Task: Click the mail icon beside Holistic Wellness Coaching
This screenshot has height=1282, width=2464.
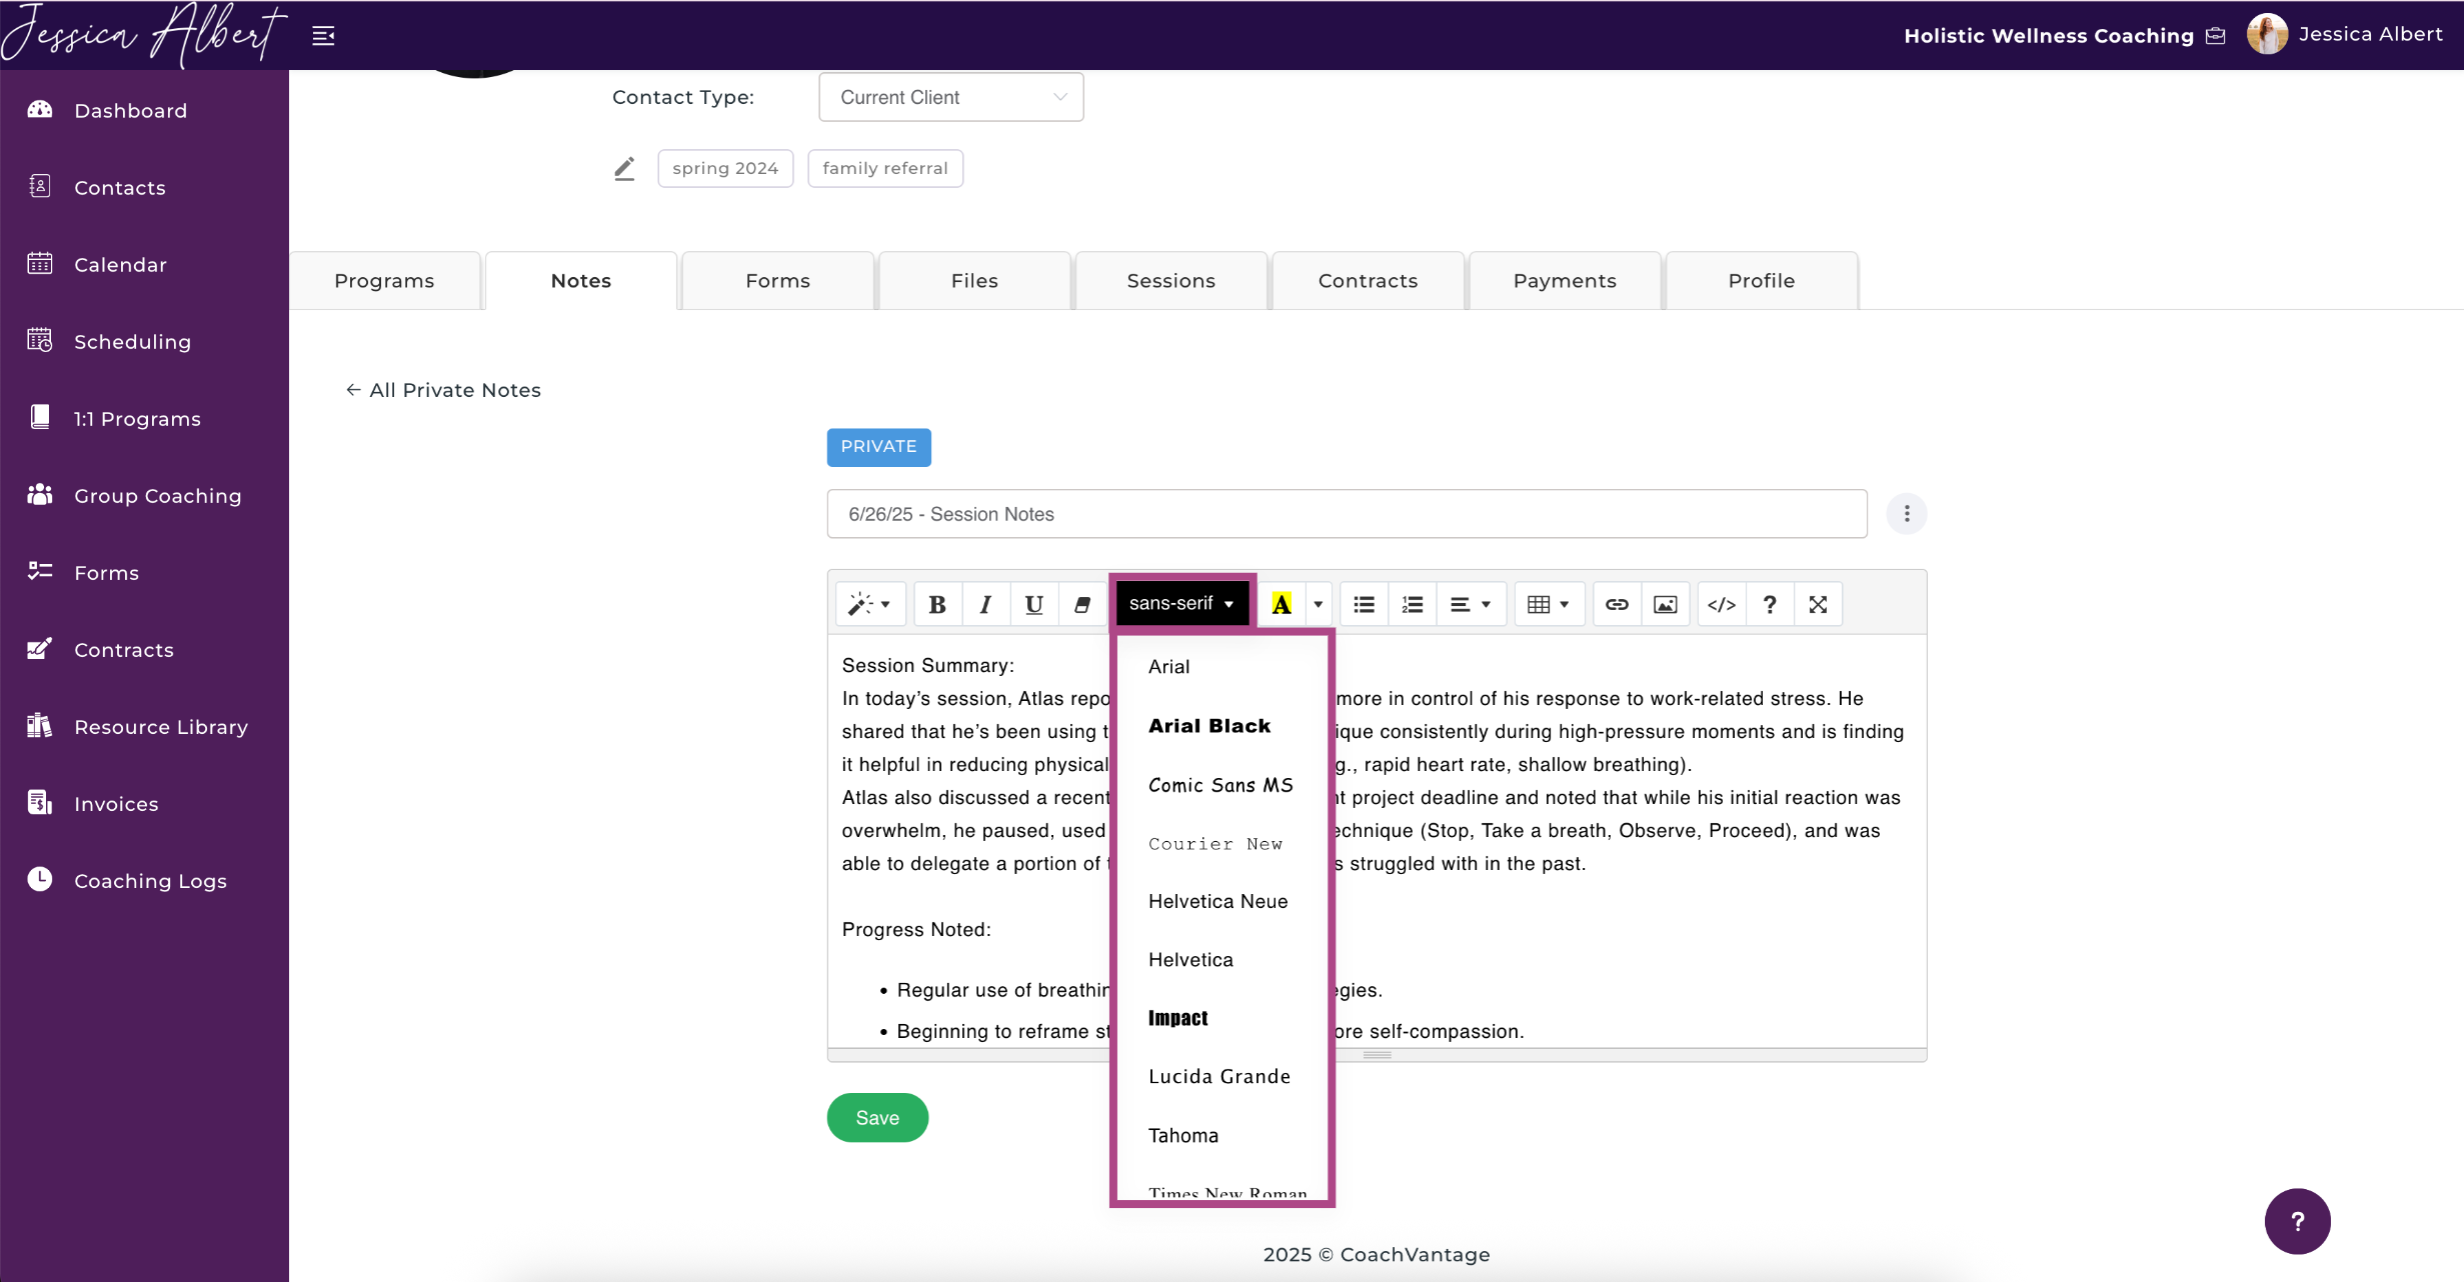Action: [2216, 36]
